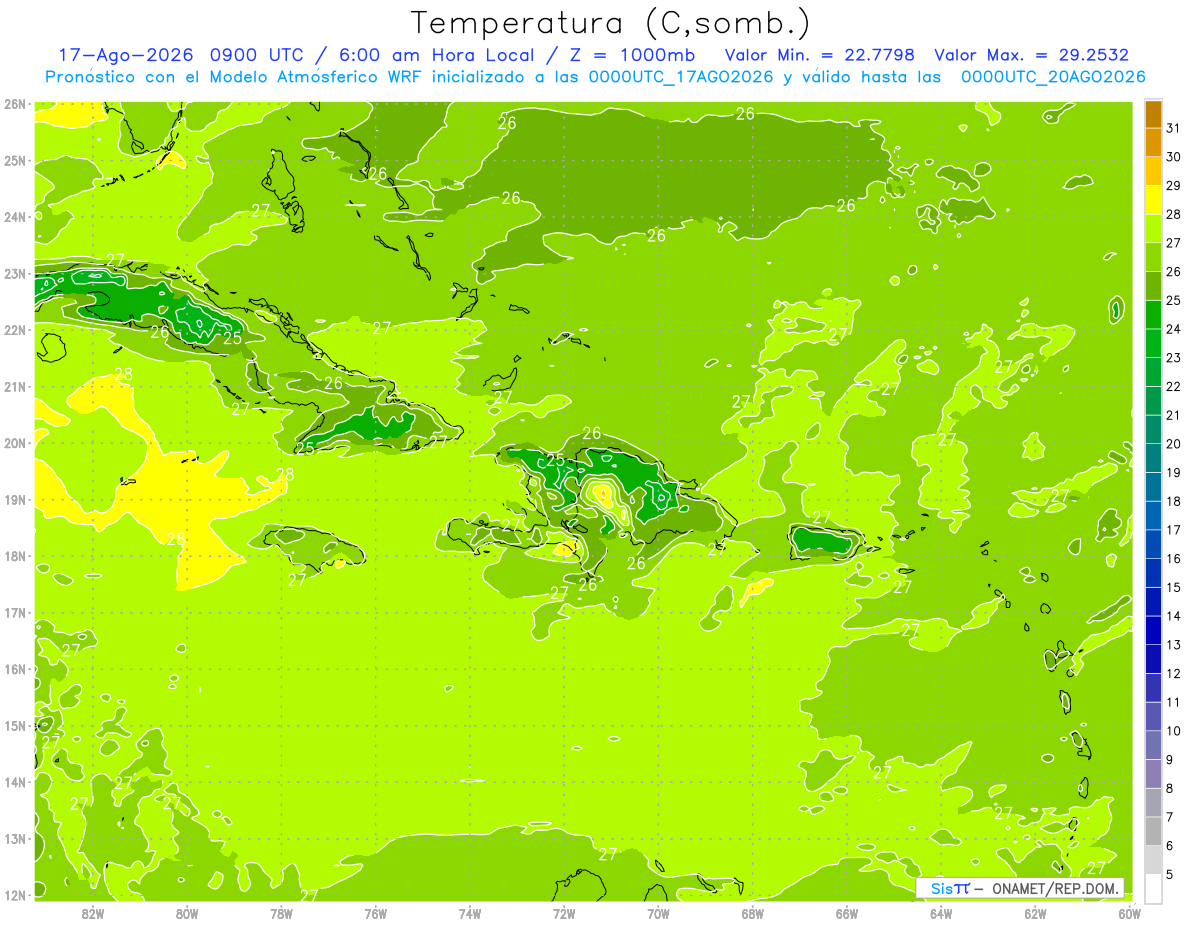Image resolution: width=1200 pixels, height=927 pixels.
Task: Click the latitude label '22N'
Action: coord(14,330)
